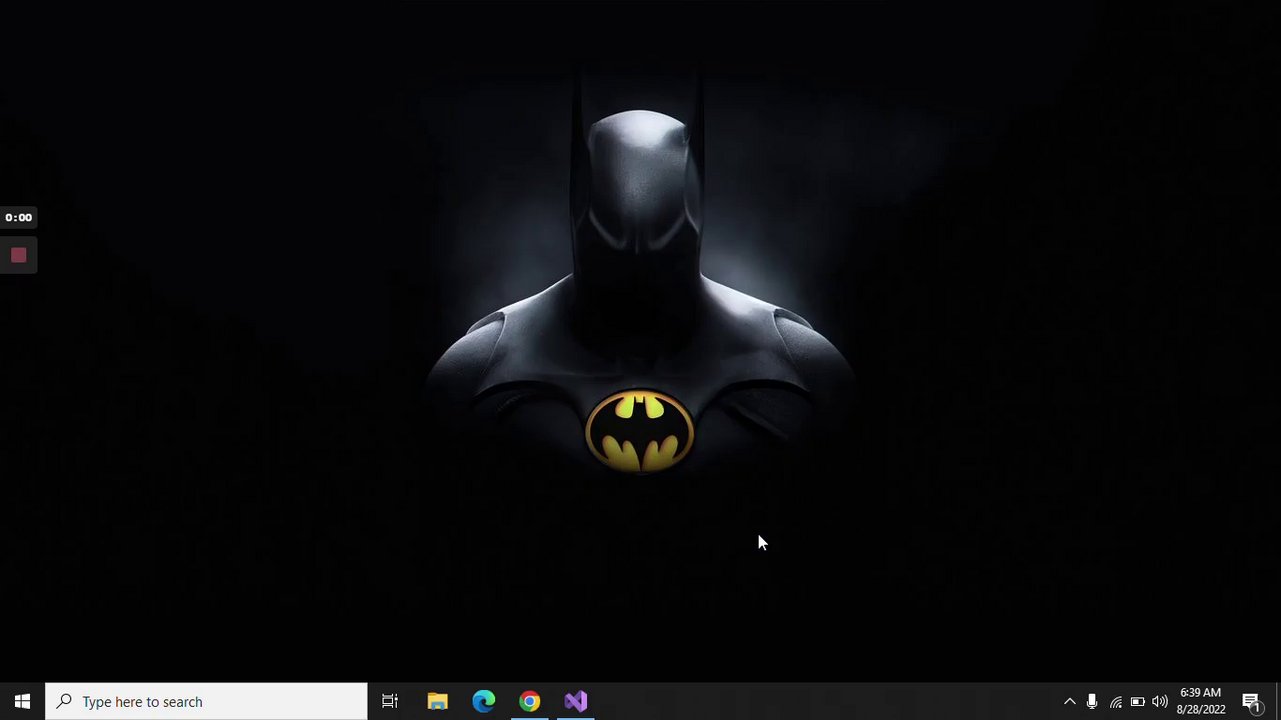Image resolution: width=1281 pixels, height=720 pixels.
Task: Open Microsoft Edge from the taskbar
Action: [x=483, y=702]
